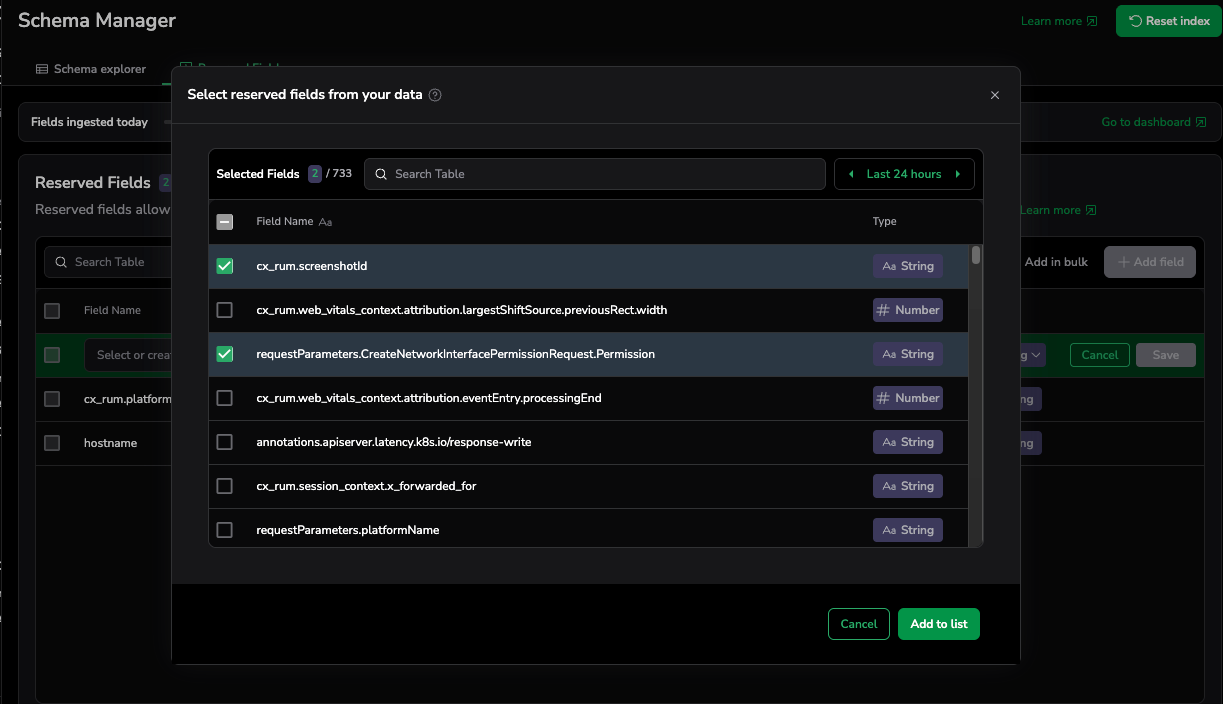
Task: Toggle the select-all checkbox in modal header
Action: [225, 222]
